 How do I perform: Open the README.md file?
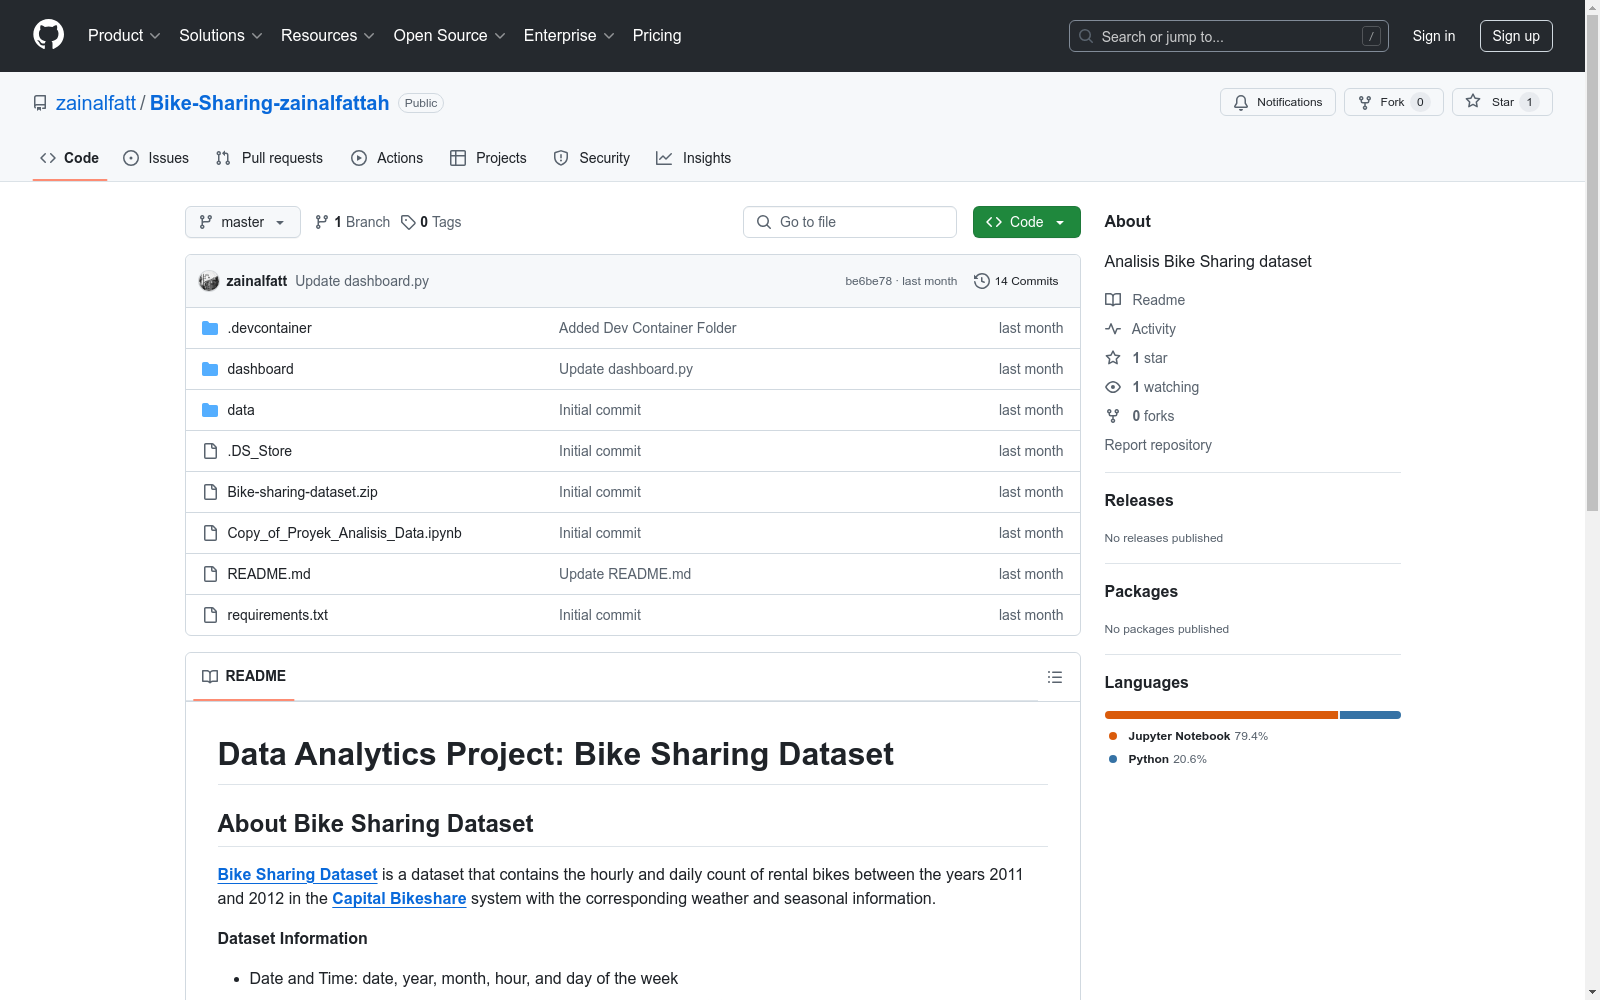point(269,574)
